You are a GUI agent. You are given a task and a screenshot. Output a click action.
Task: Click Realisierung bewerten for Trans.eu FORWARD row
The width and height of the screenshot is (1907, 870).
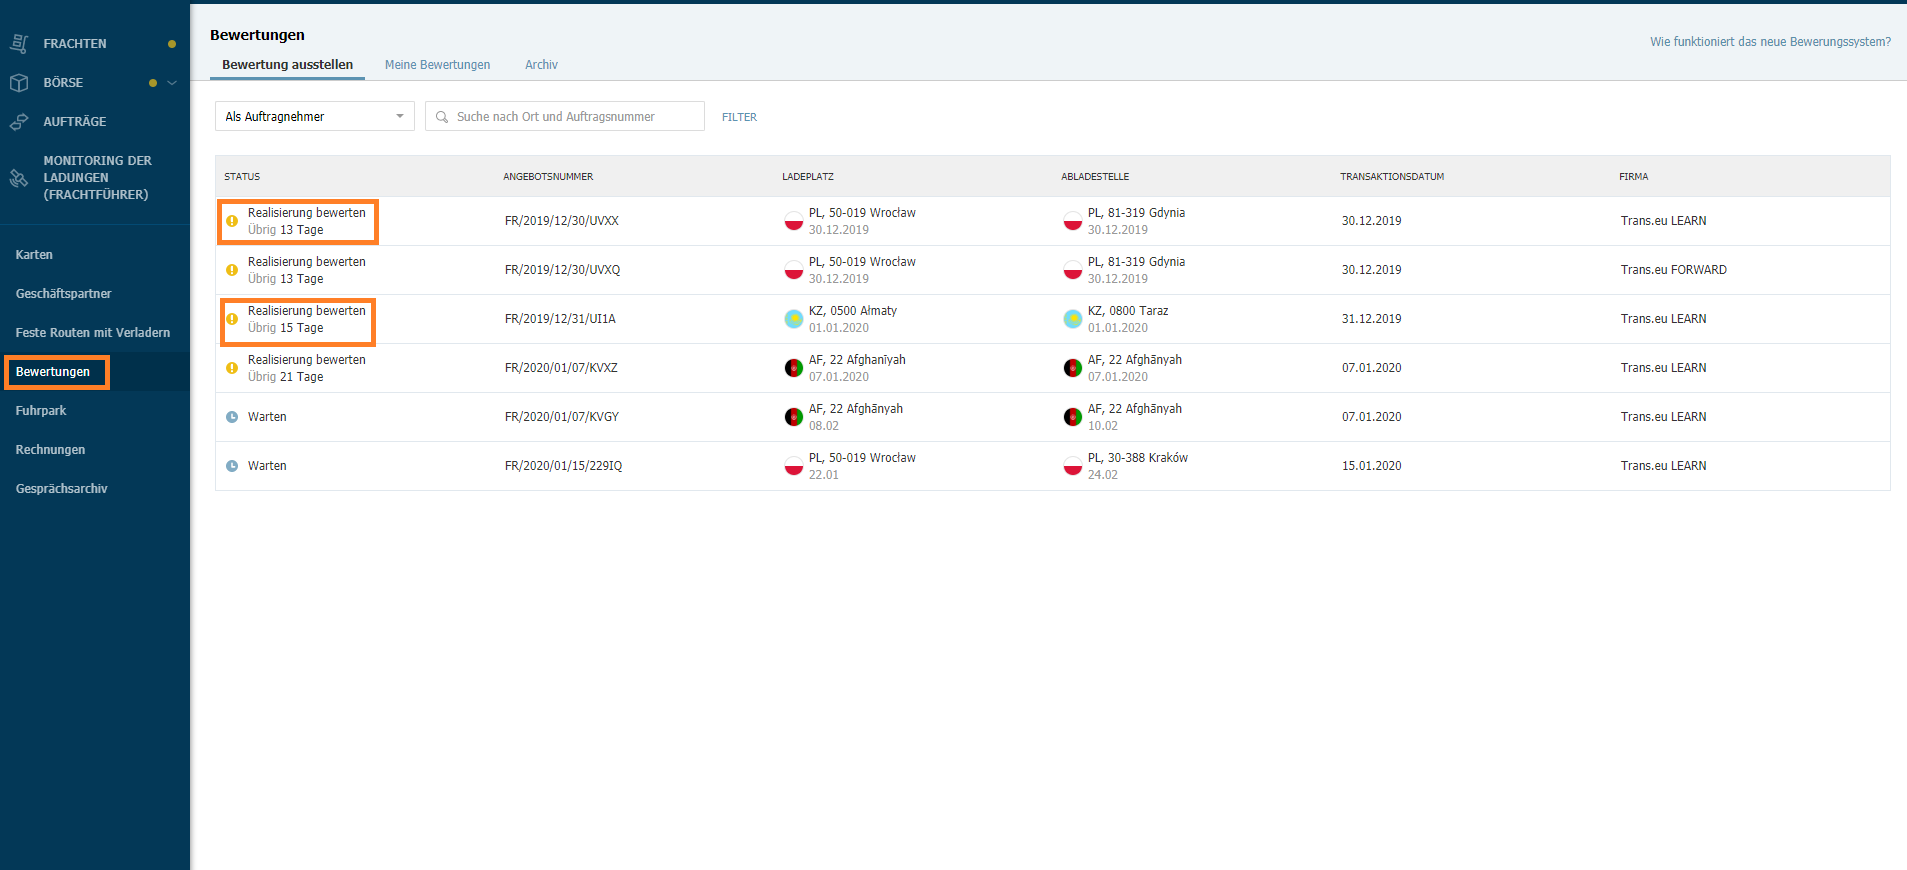[307, 270]
